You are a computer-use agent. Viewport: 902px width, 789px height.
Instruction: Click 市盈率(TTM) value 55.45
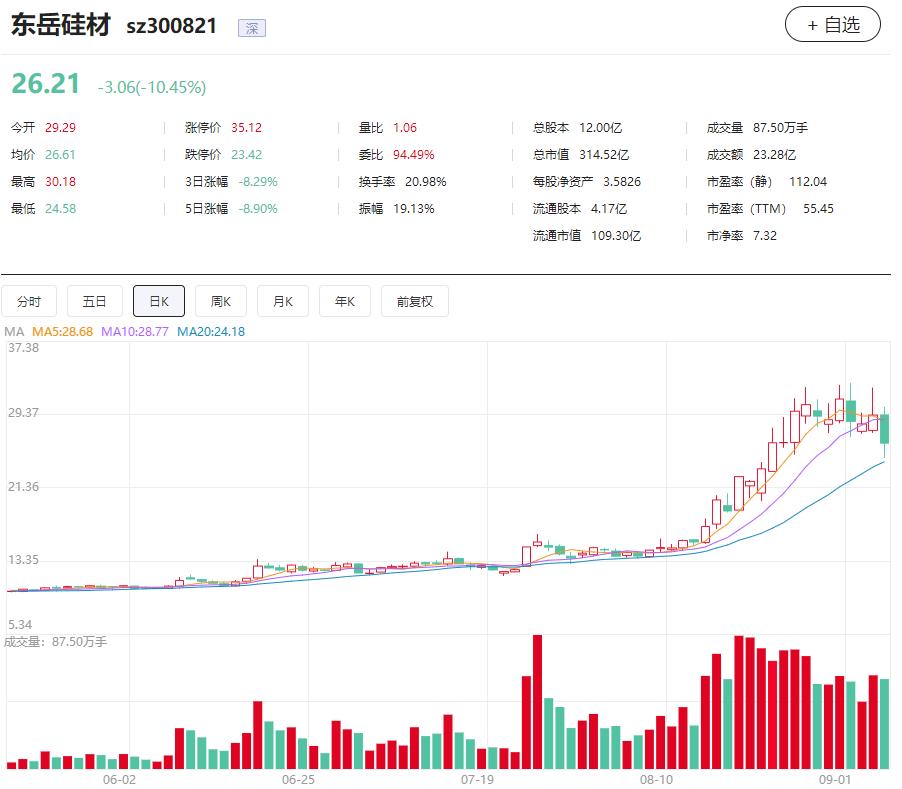[819, 209]
